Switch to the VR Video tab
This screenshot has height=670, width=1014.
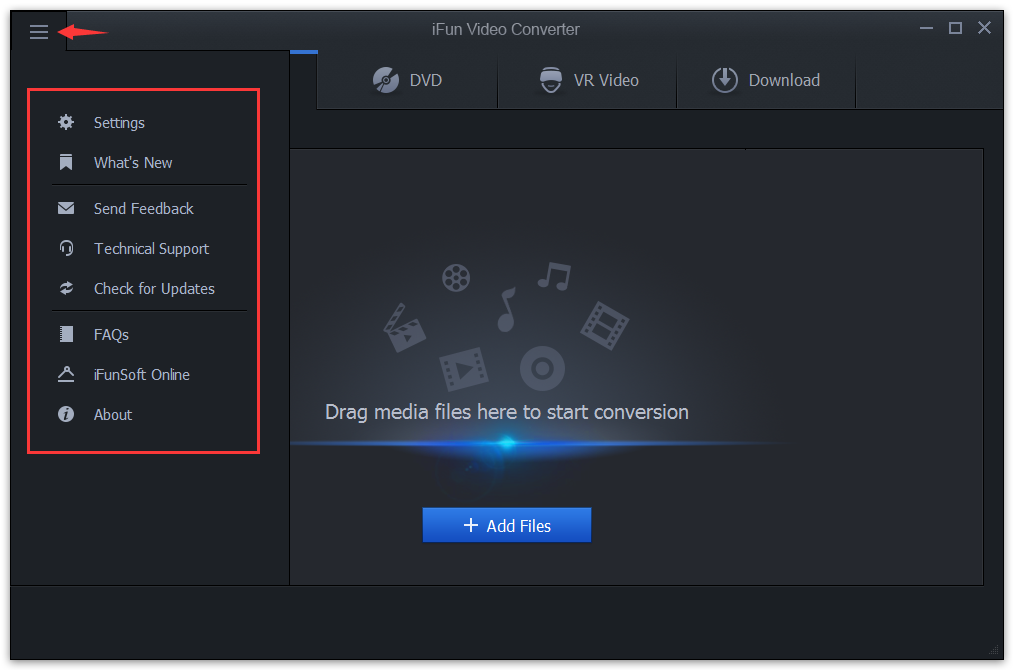pyautogui.click(x=587, y=80)
